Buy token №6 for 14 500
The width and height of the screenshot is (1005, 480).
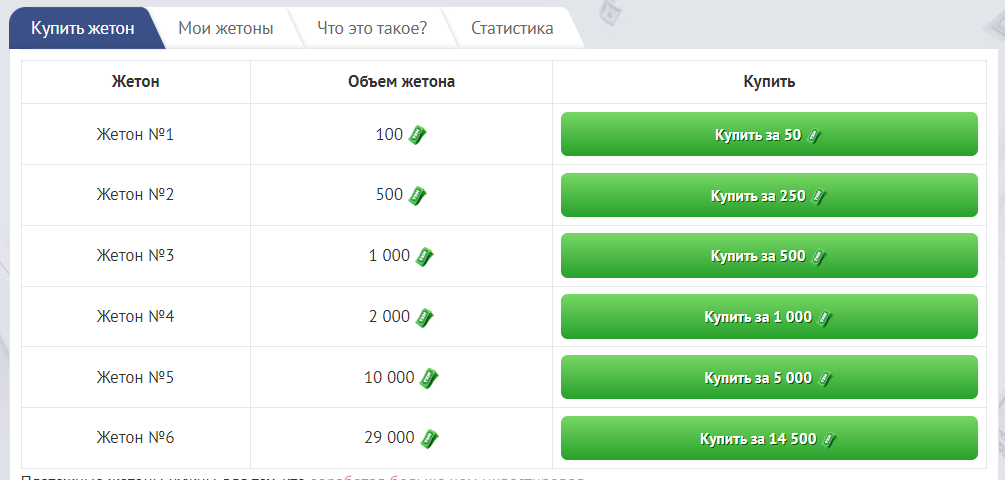point(768,439)
